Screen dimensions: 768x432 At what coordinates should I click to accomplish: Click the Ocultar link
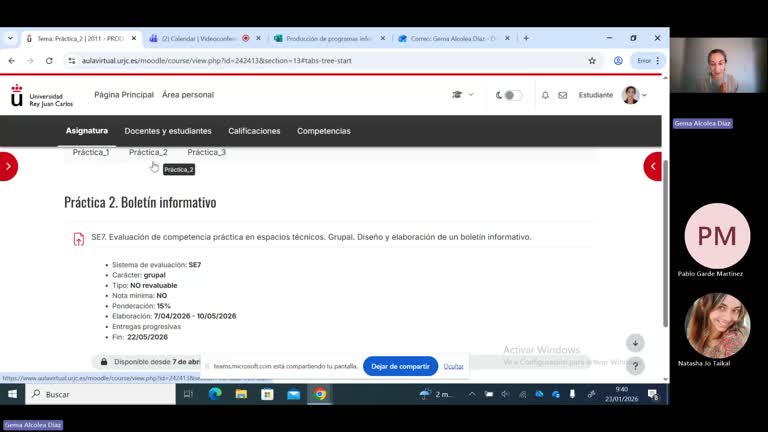click(x=454, y=366)
